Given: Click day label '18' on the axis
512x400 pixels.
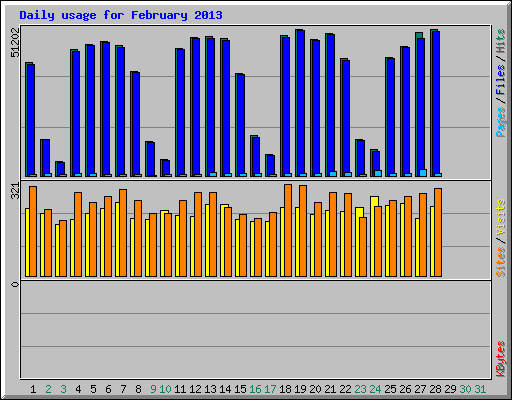Looking at the screenshot, I should [285, 389].
